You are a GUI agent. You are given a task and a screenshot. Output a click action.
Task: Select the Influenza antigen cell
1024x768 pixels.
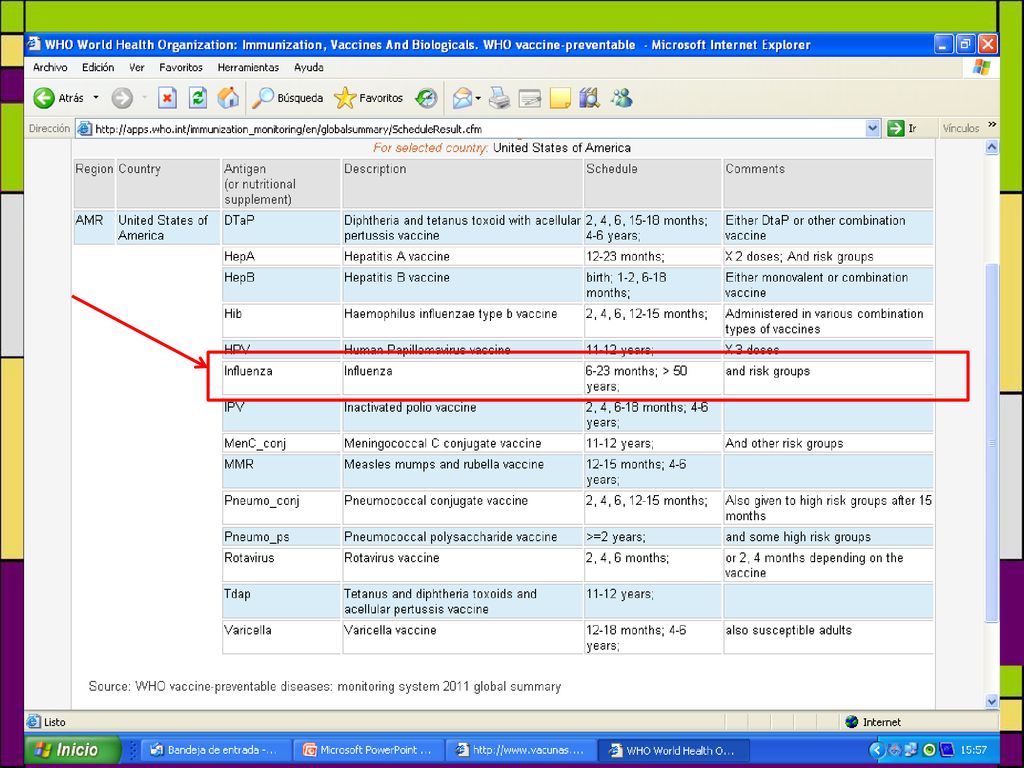[x=281, y=377]
